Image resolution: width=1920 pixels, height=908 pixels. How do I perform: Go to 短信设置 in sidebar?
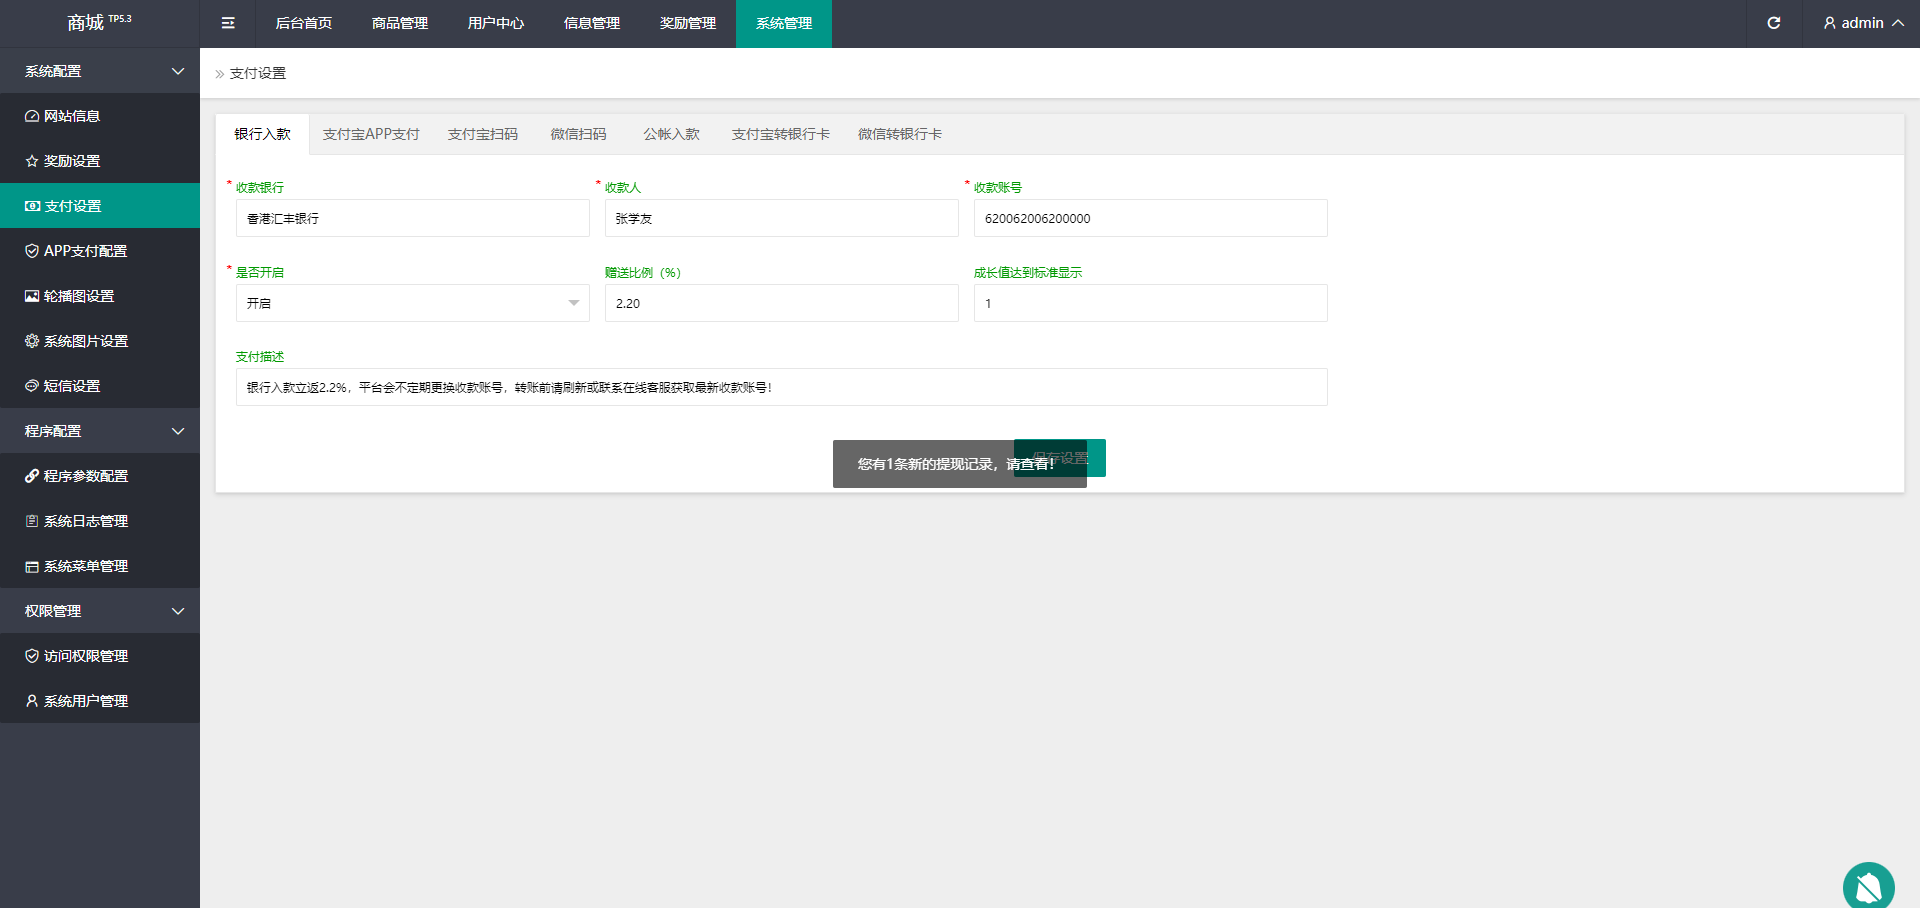(x=100, y=386)
